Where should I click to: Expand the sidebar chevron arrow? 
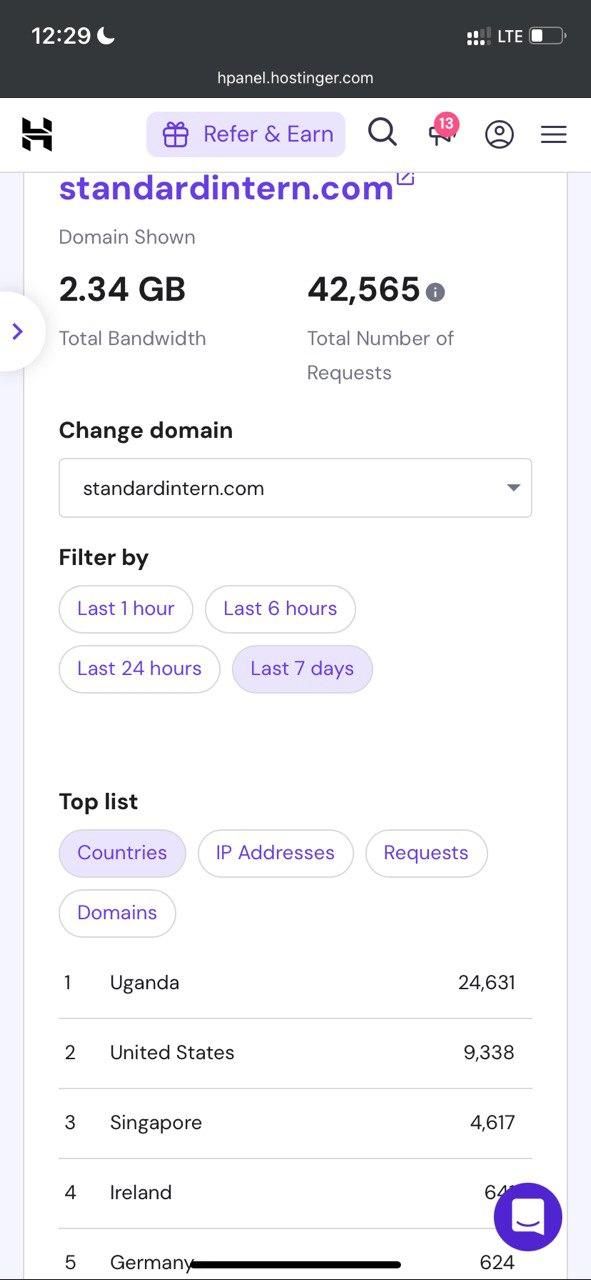point(17,331)
